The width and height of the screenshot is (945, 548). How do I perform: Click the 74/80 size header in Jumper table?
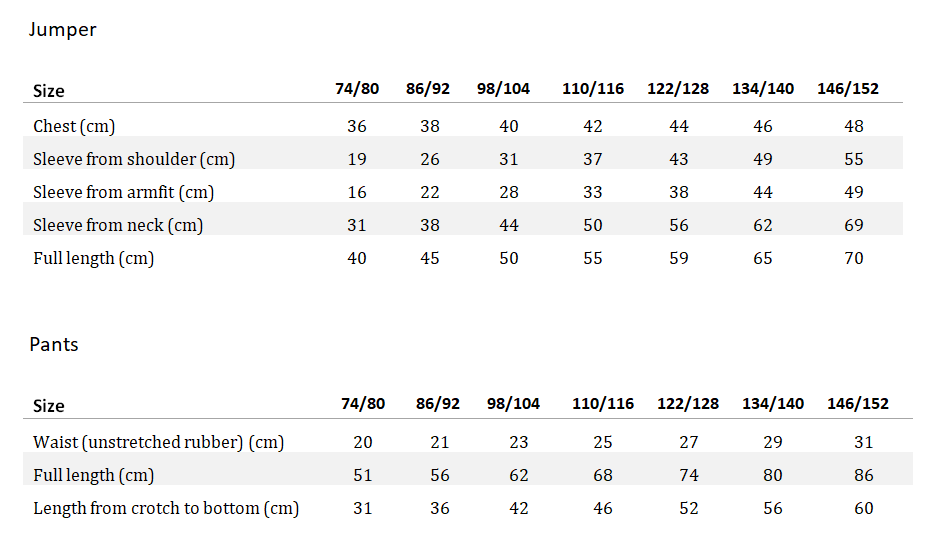[357, 89]
